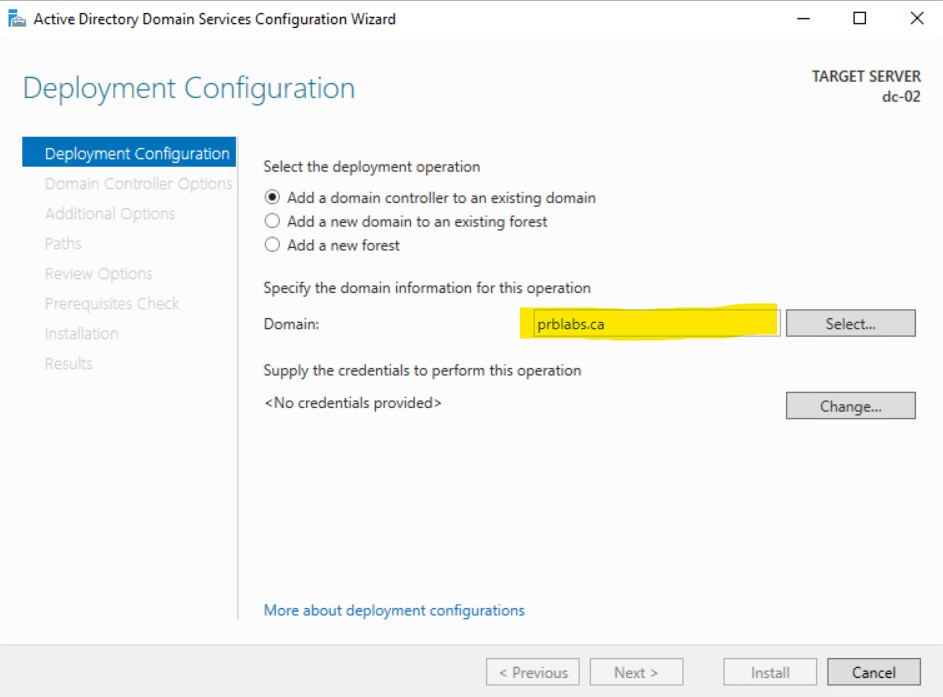Click Change... to supply credentials

click(850, 406)
